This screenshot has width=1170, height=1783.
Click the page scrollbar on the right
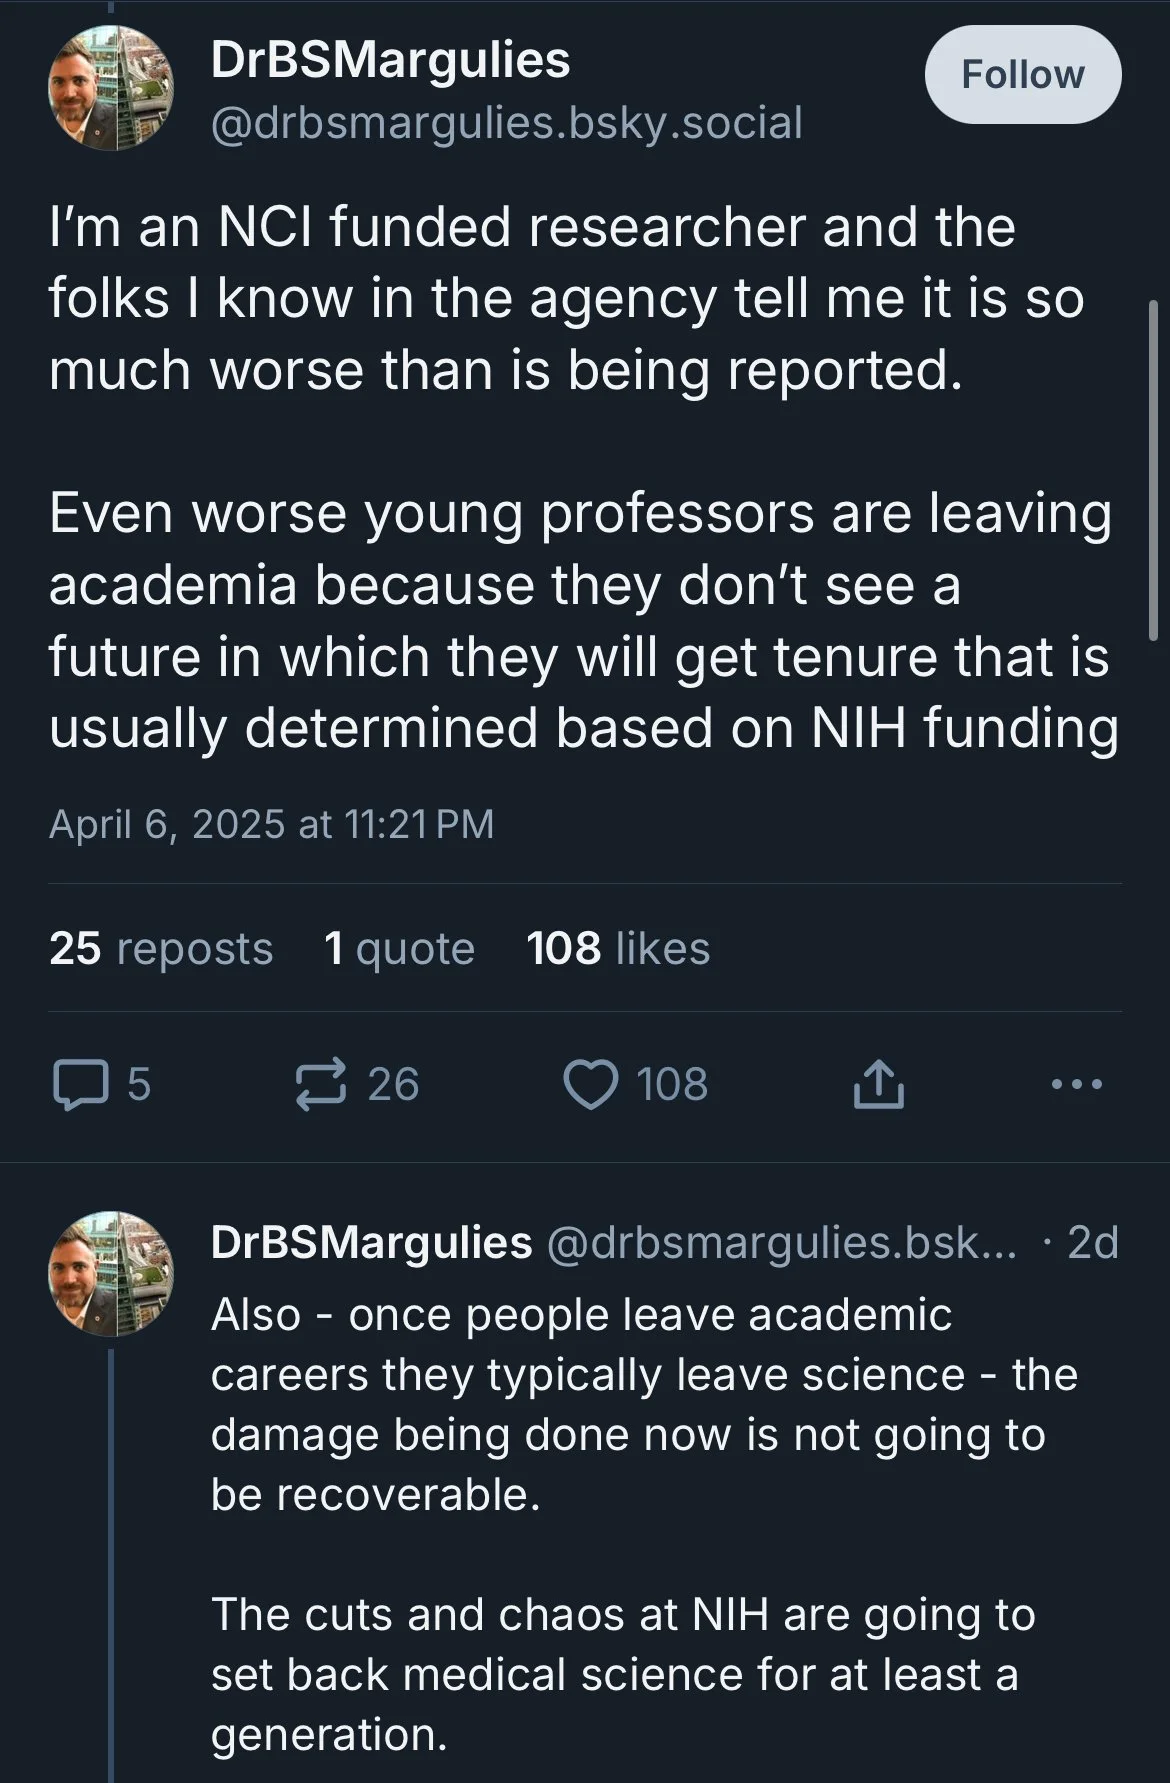pyautogui.click(x=1153, y=470)
